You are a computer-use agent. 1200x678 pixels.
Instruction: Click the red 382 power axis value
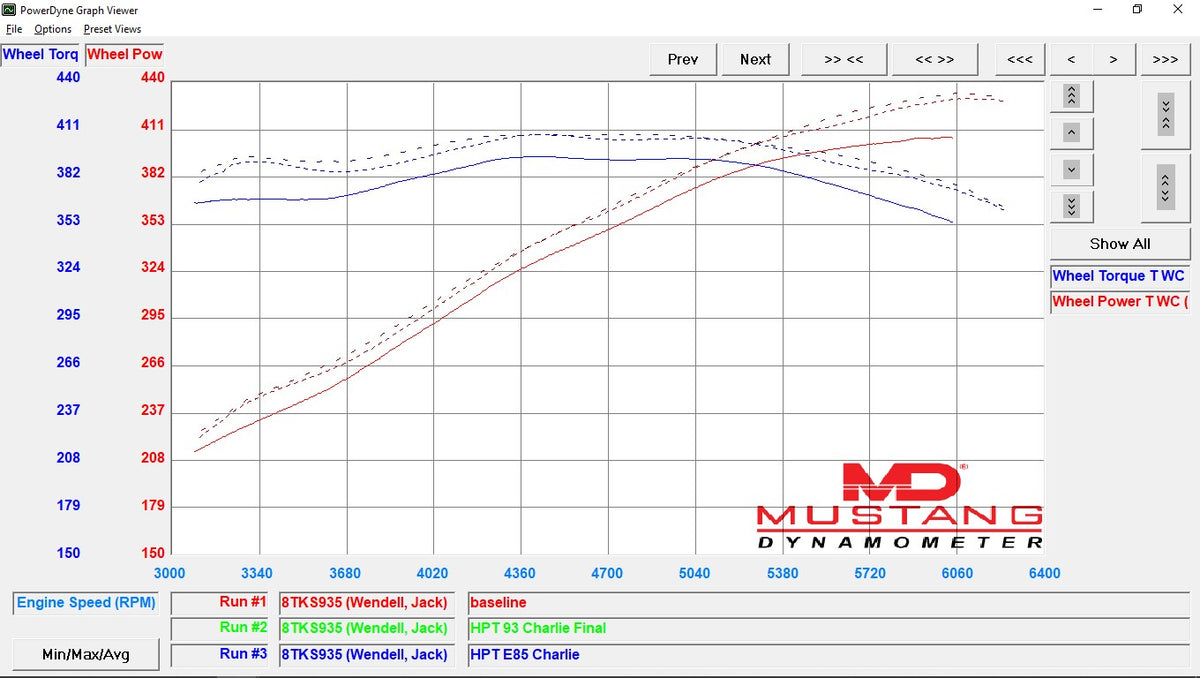pos(152,173)
